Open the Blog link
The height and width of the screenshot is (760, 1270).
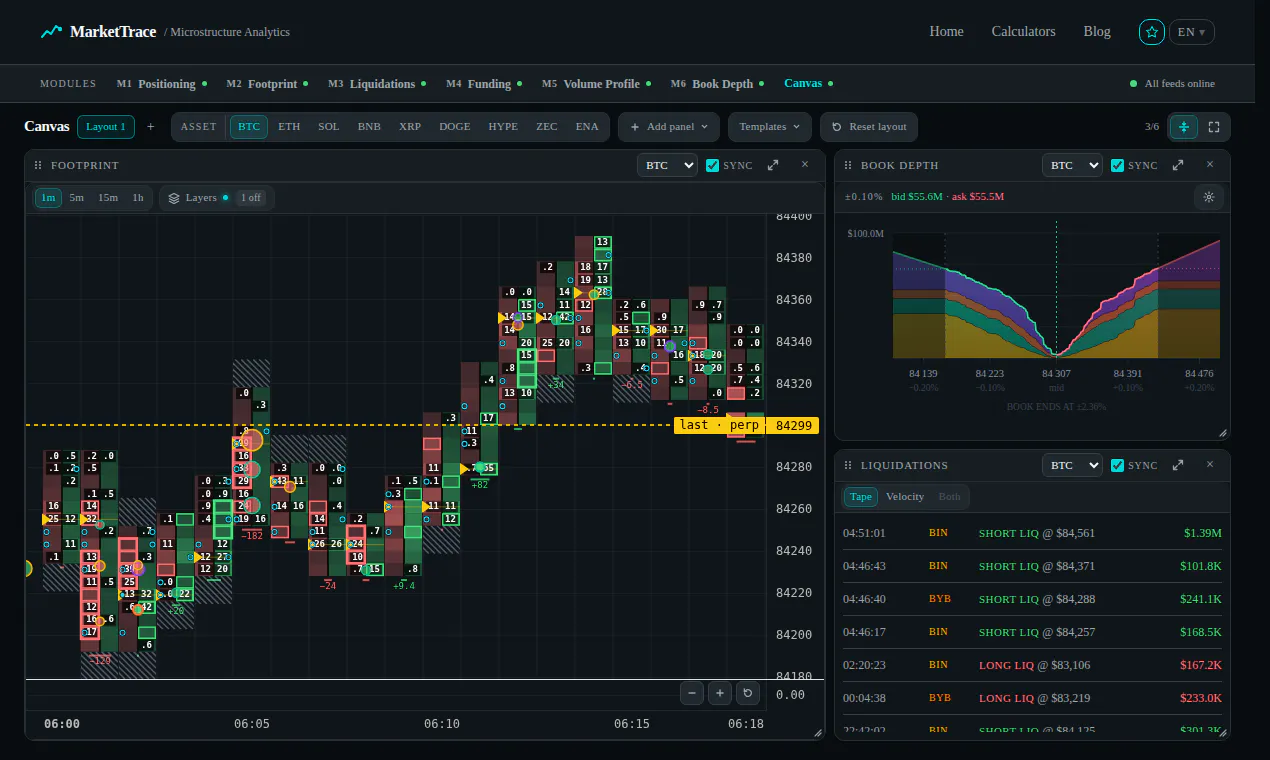1097,32
